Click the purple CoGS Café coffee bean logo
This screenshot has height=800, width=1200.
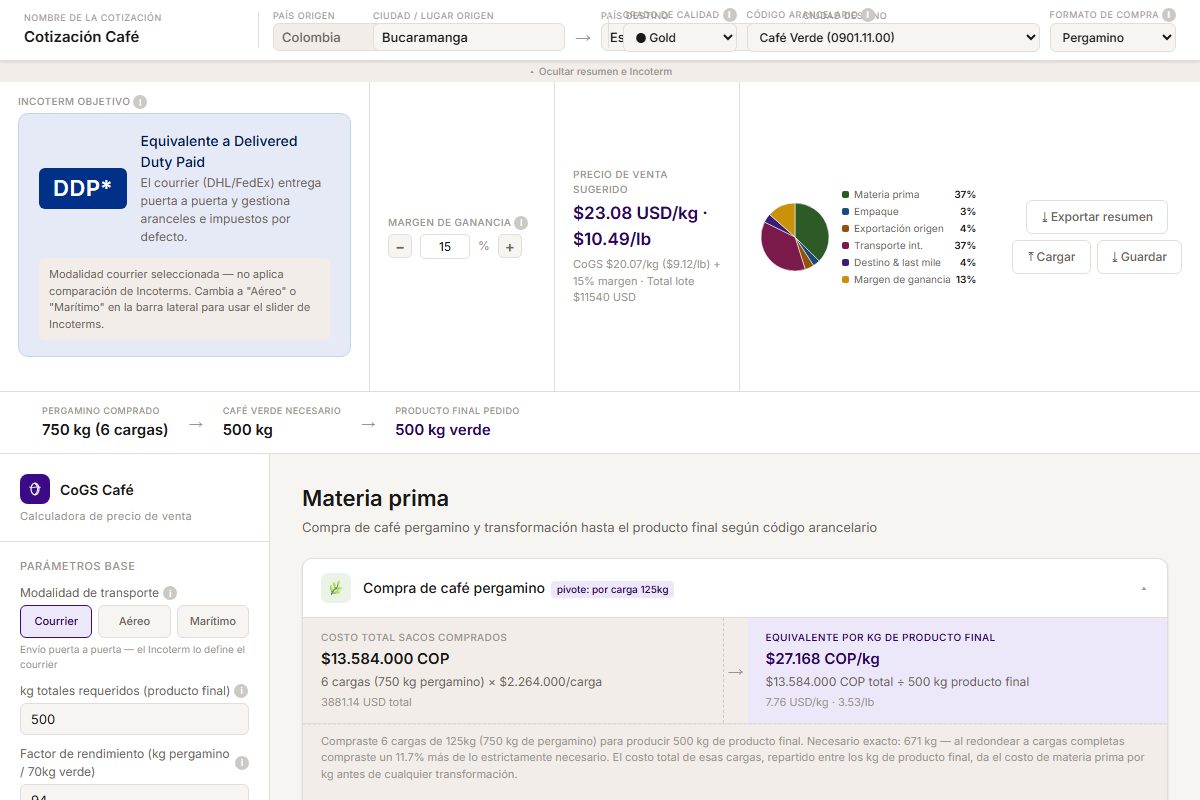click(35, 489)
